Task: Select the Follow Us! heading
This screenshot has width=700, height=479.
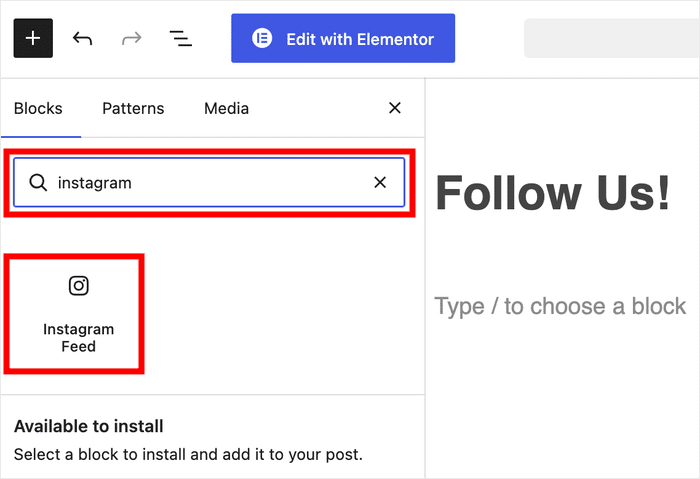Action: coord(553,192)
